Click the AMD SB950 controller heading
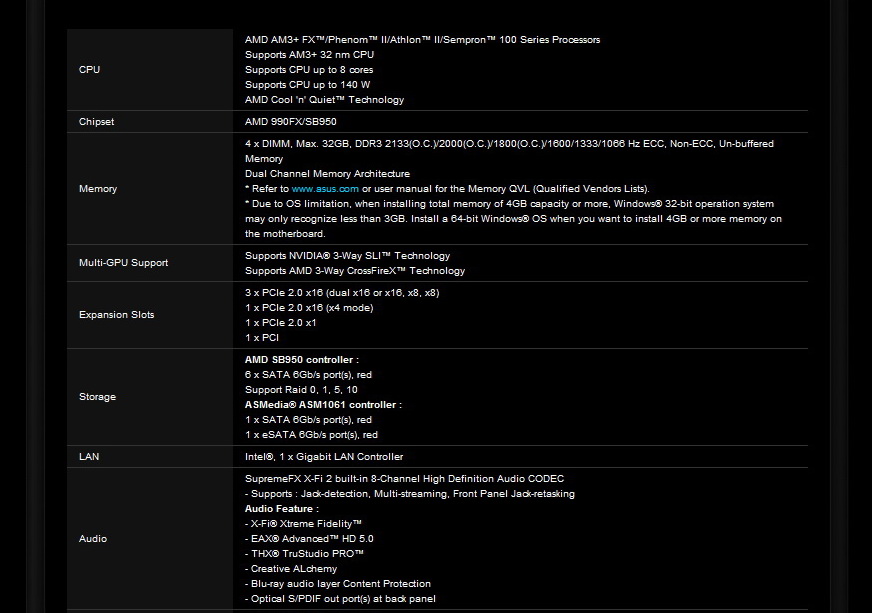The image size is (872, 613). tap(301, 360)
